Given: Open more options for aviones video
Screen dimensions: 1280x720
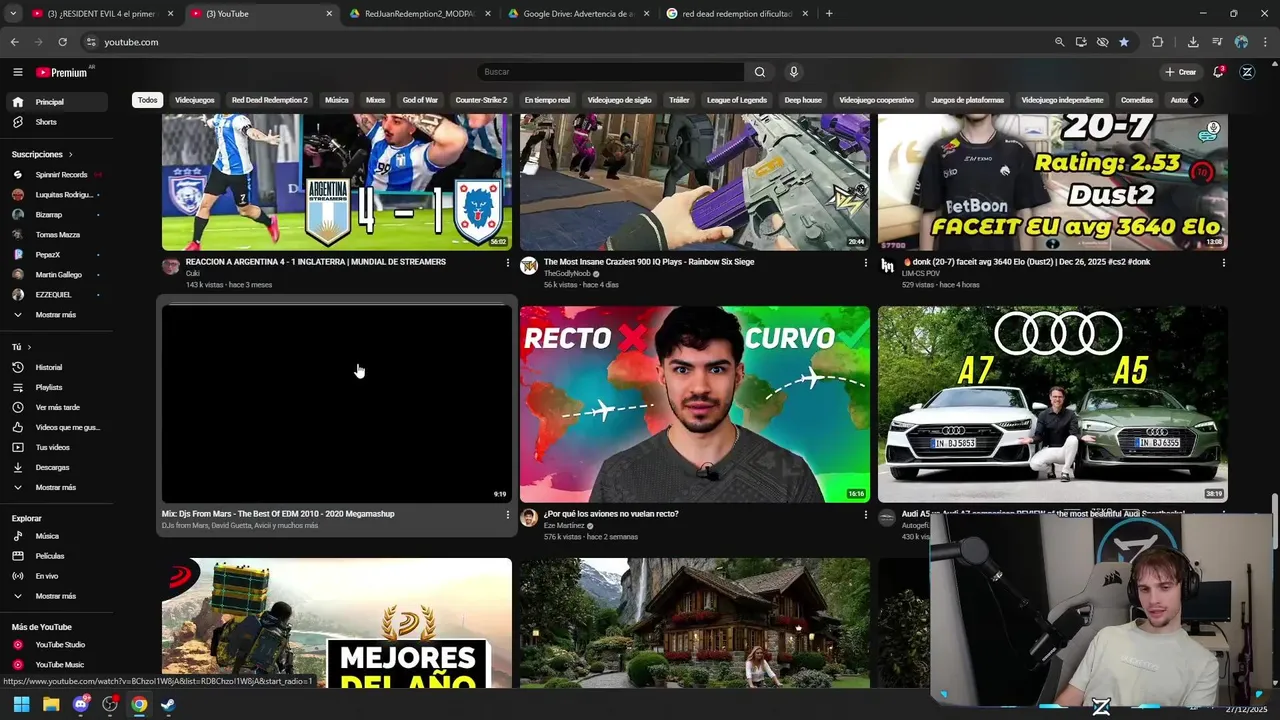Looking at the screenshot, I should (x=866, y=515).
